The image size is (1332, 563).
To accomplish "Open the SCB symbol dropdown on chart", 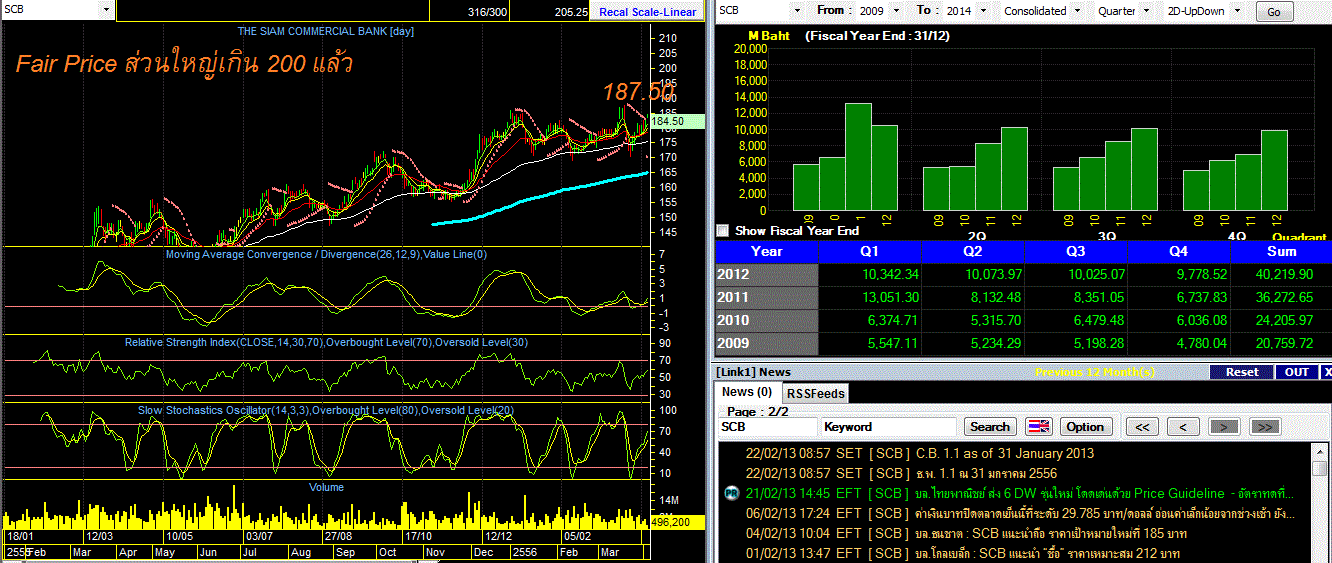I will (x=106, y=10).
